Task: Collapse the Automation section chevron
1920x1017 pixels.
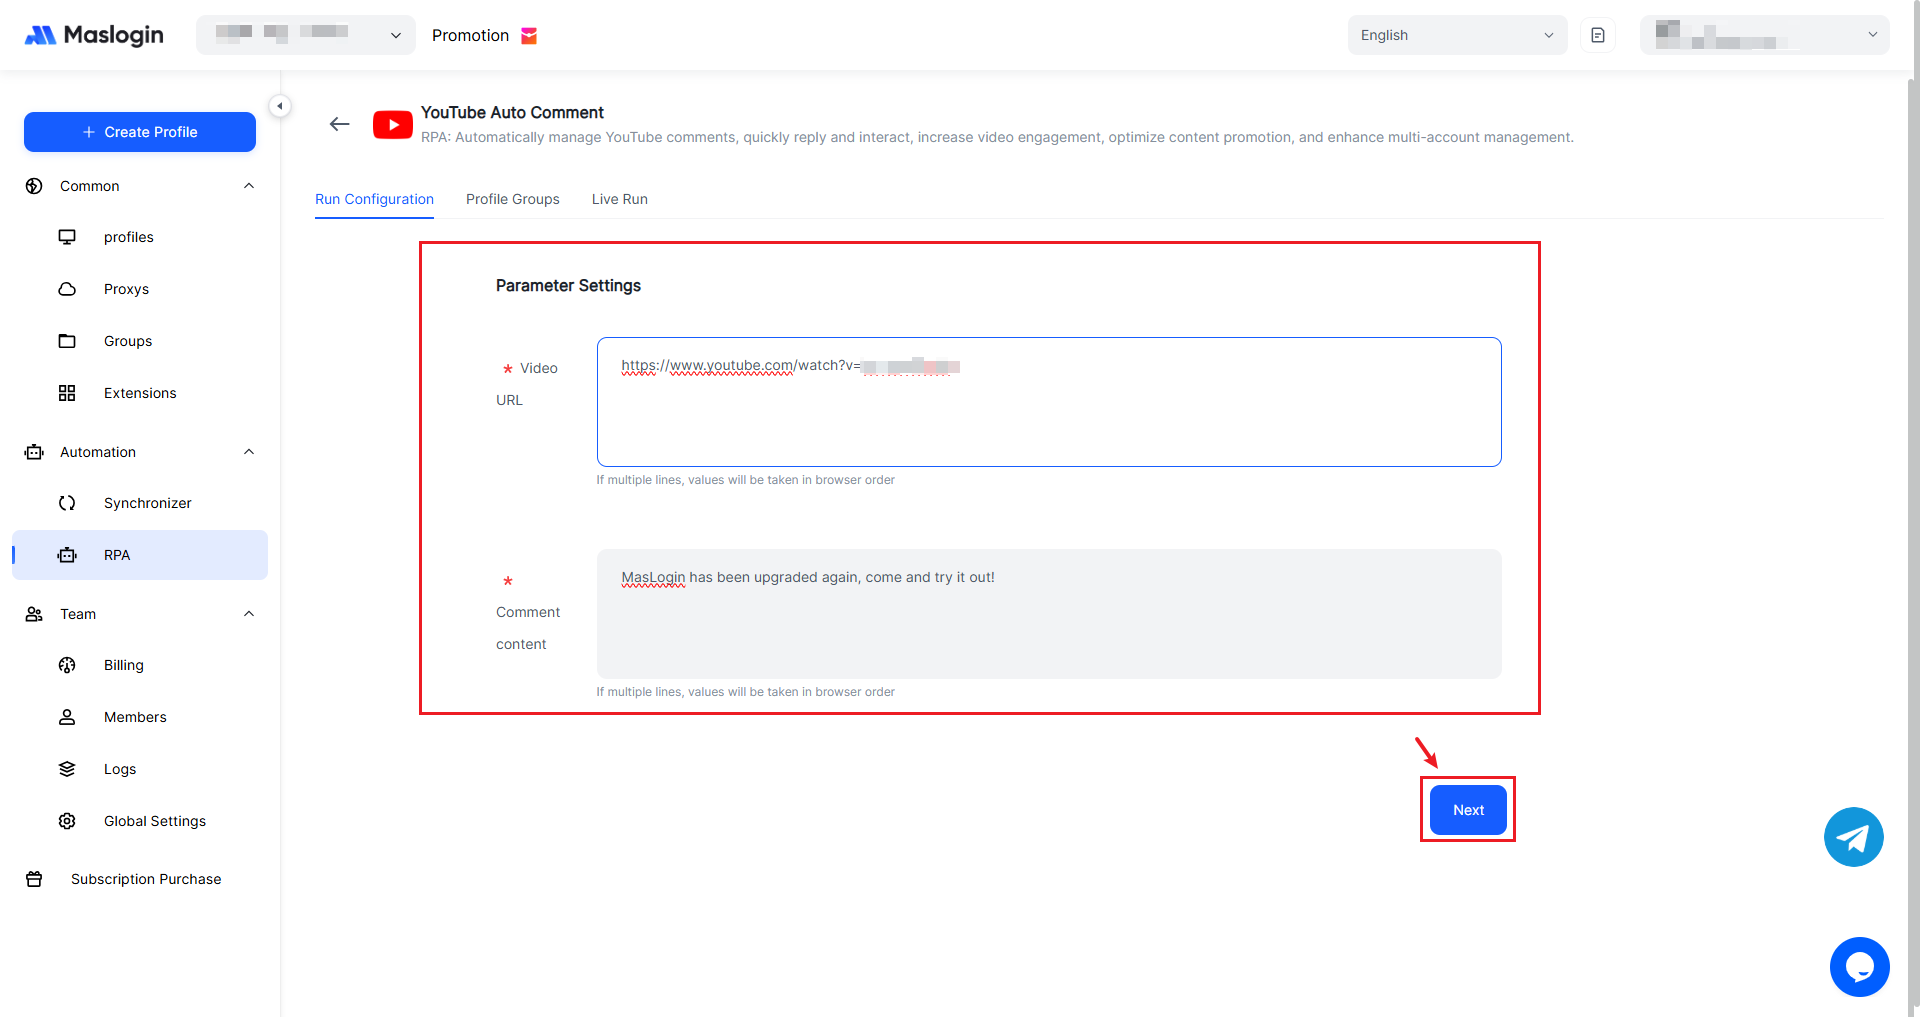Action: 249,452
